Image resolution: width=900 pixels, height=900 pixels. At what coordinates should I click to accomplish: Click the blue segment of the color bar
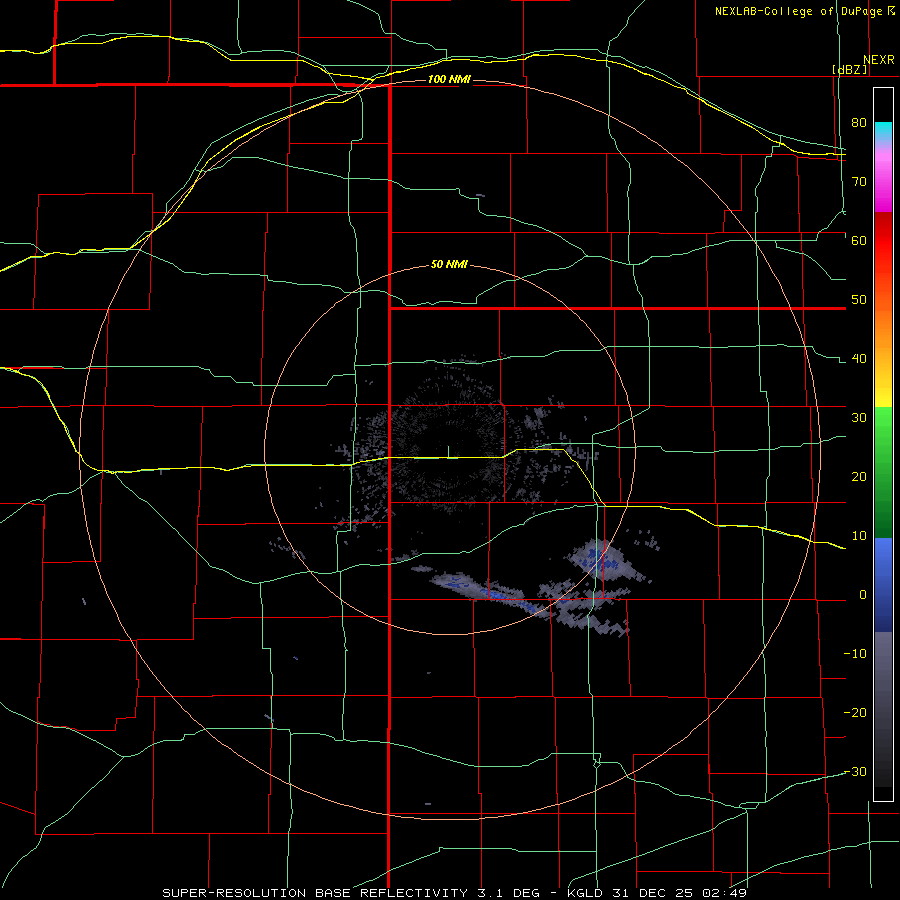point(883,584)
